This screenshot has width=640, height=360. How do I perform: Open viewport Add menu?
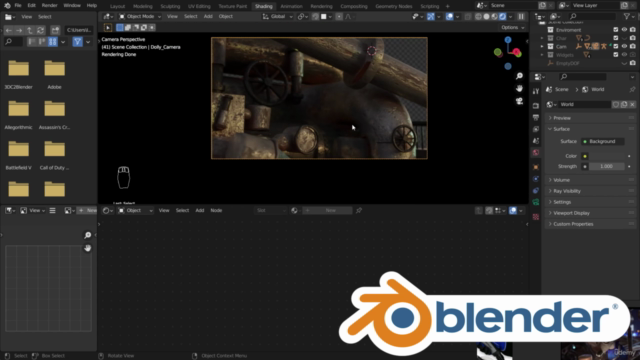[208, 17]
